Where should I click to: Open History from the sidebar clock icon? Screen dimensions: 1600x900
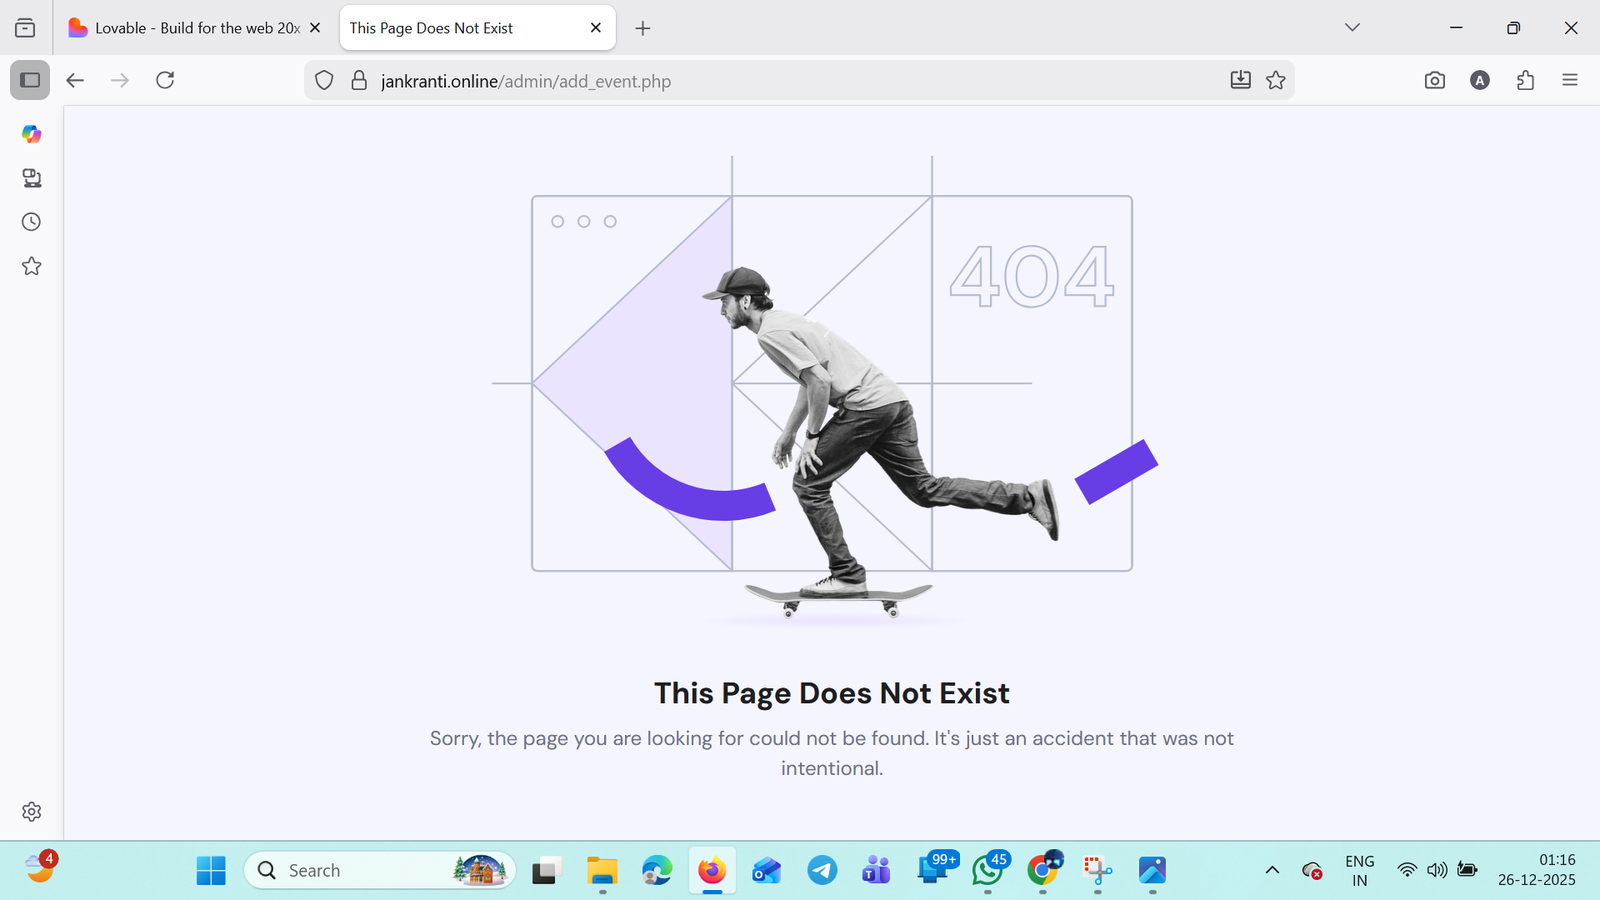point(31,222)
